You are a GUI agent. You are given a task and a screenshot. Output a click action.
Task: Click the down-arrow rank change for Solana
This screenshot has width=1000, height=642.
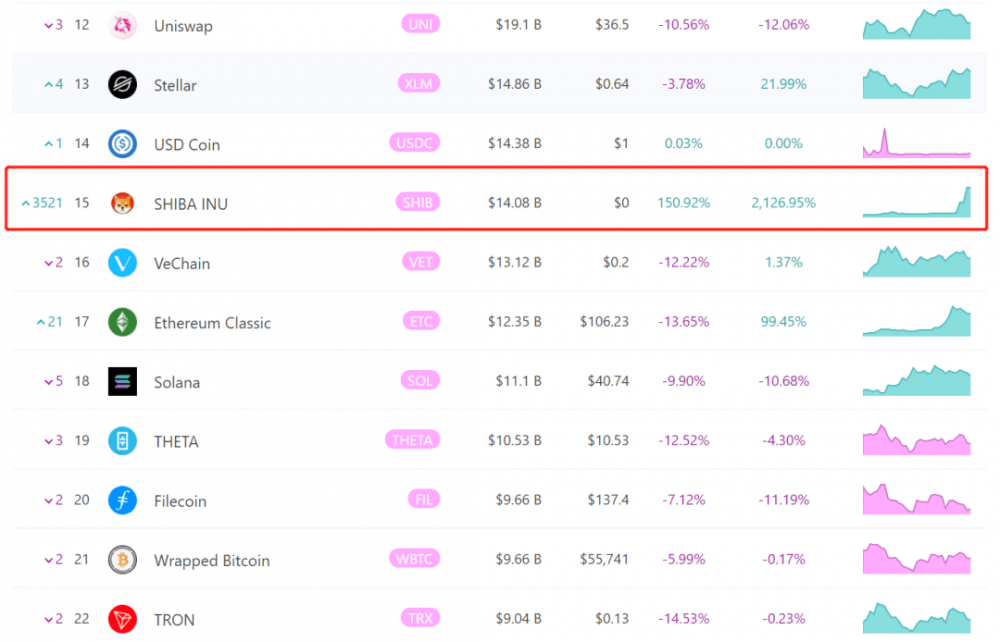[x=53, y=382]
